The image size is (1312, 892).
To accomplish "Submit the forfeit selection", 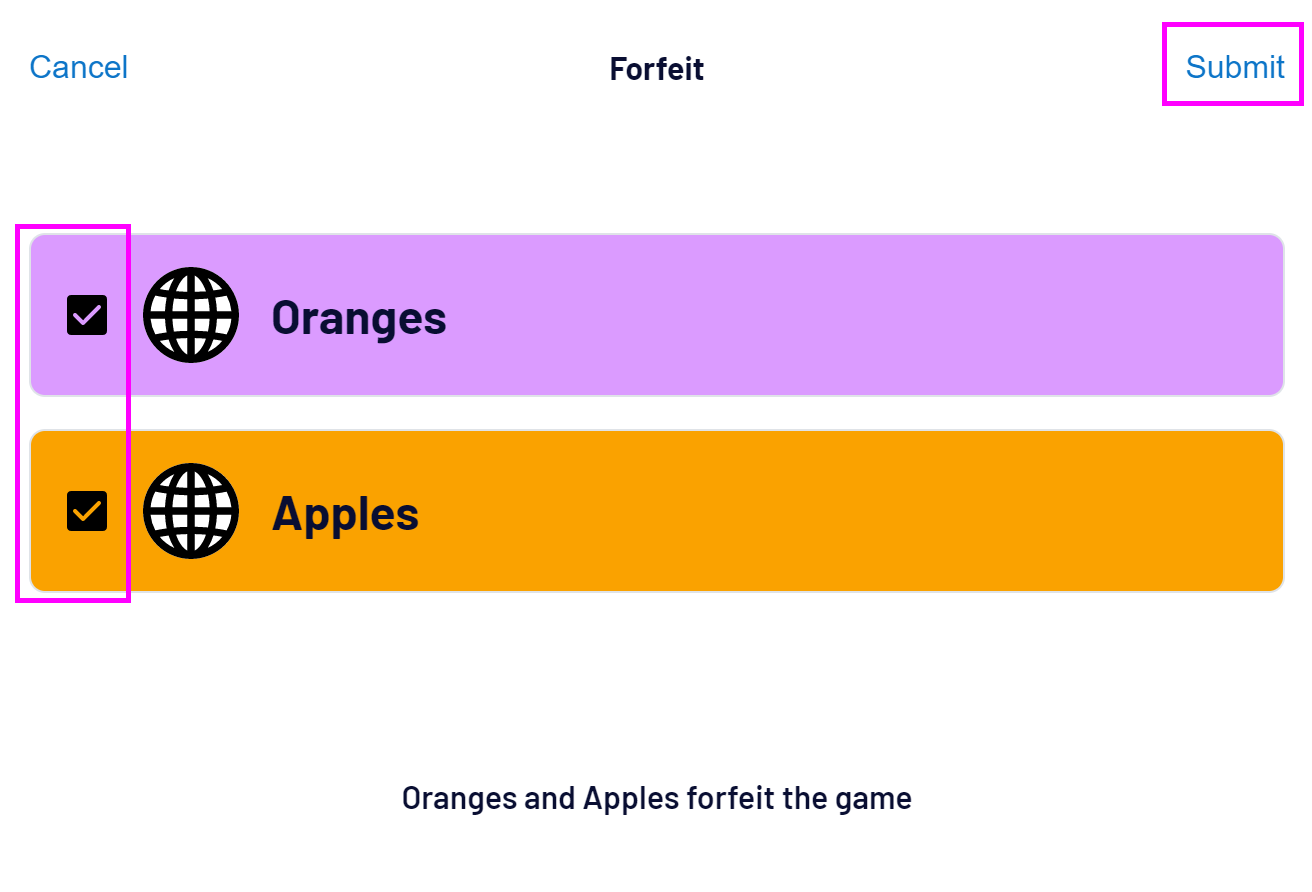I will click(1234, 67).
